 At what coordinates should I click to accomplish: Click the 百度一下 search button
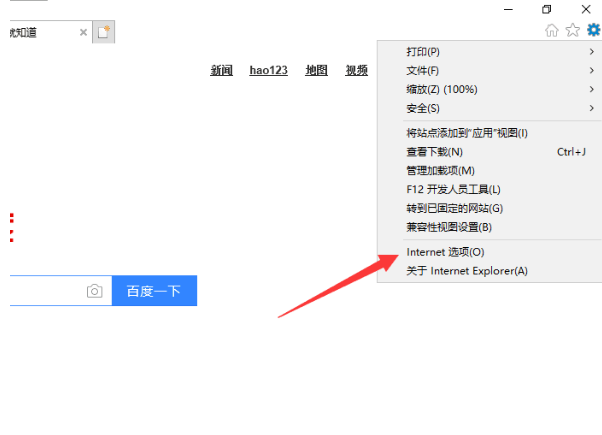pos(154,291)
